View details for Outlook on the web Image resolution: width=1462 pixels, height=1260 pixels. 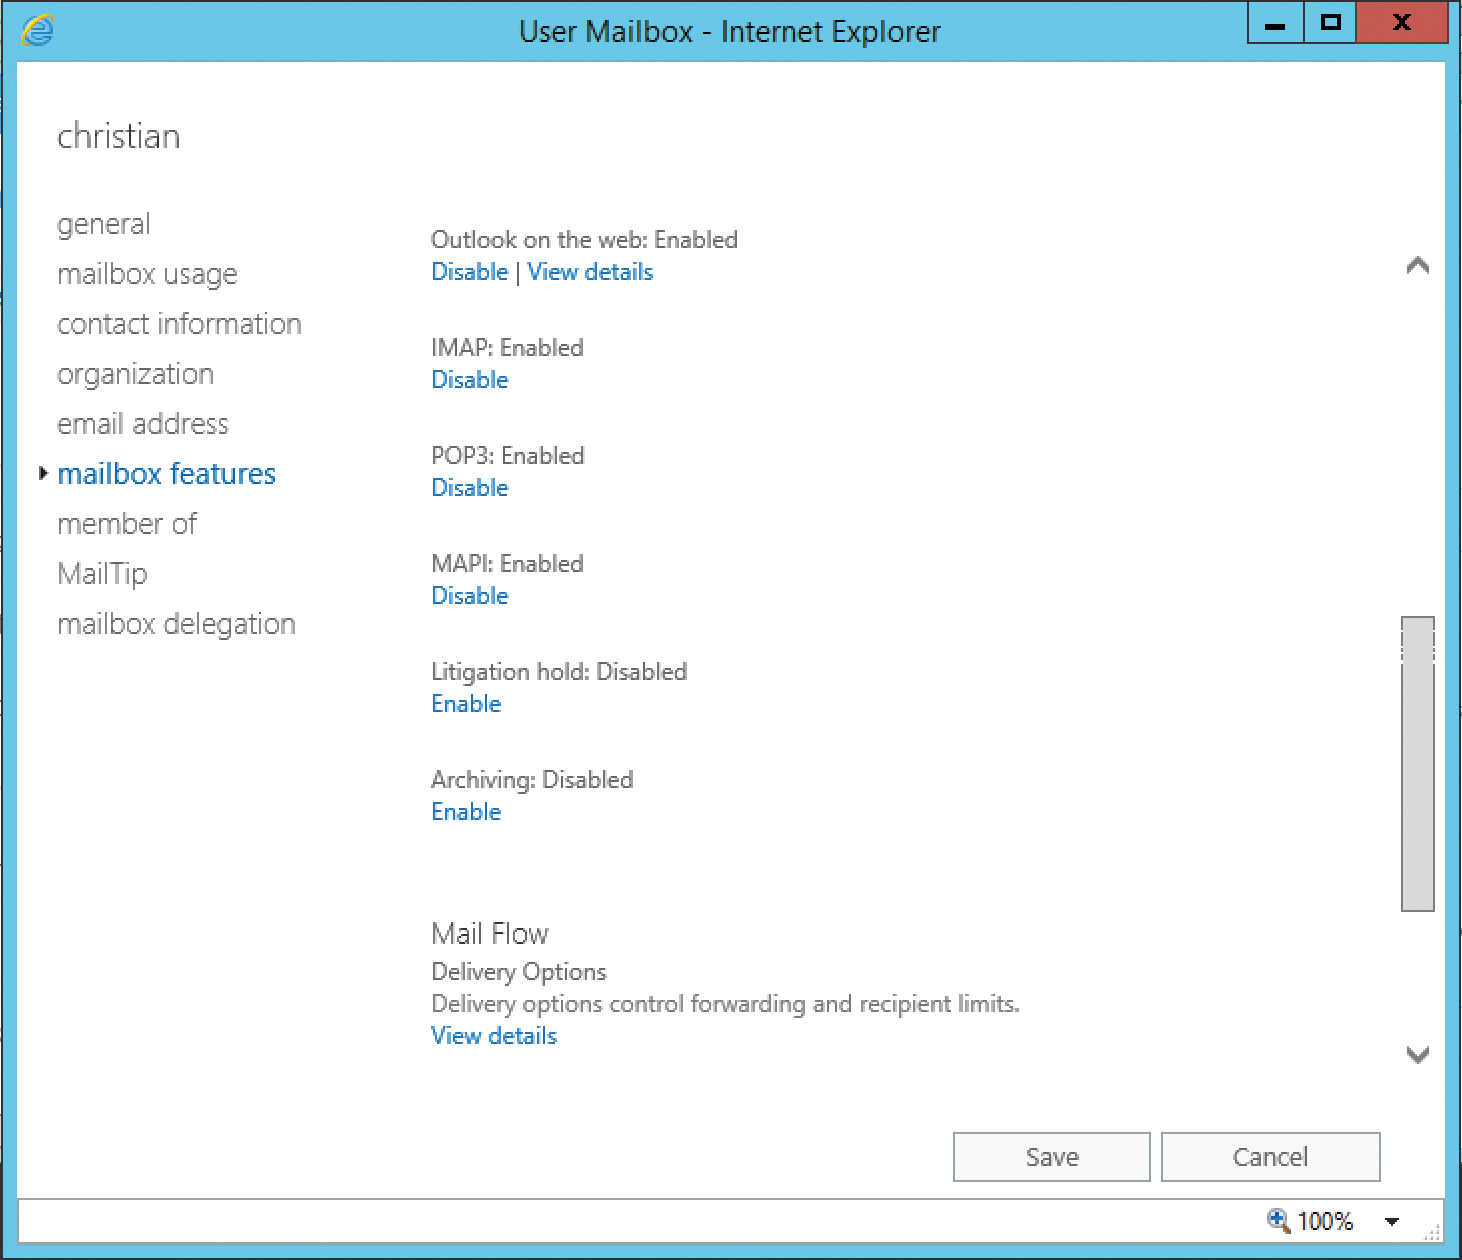[x=590, y=271]
